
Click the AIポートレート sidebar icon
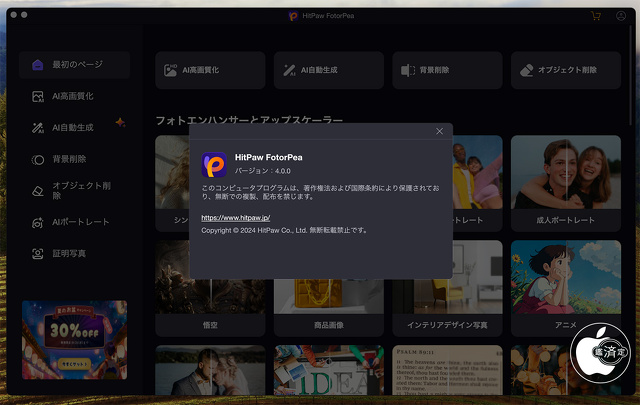[x=38, y=223]
